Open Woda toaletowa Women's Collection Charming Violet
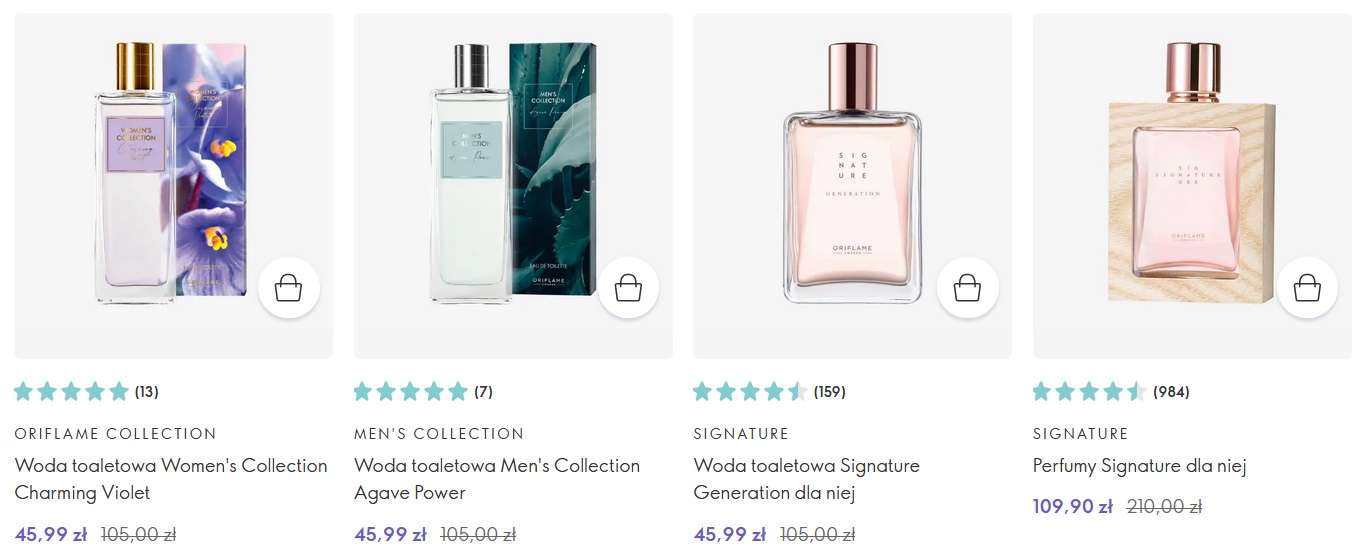The image size is (1362, 557). point(171,479)
